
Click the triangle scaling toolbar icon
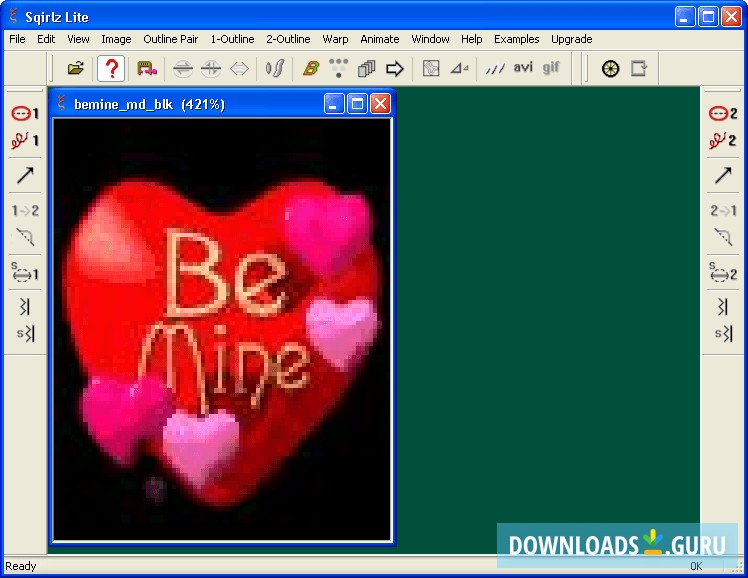click(459, 69)
